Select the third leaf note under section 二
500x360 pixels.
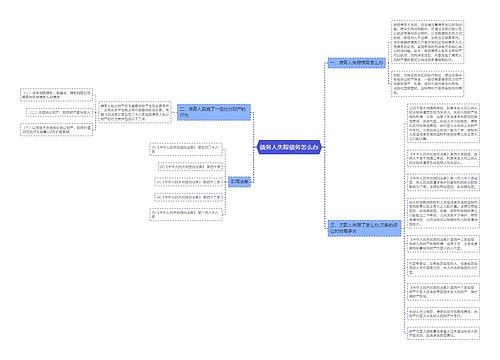[57, 130]
